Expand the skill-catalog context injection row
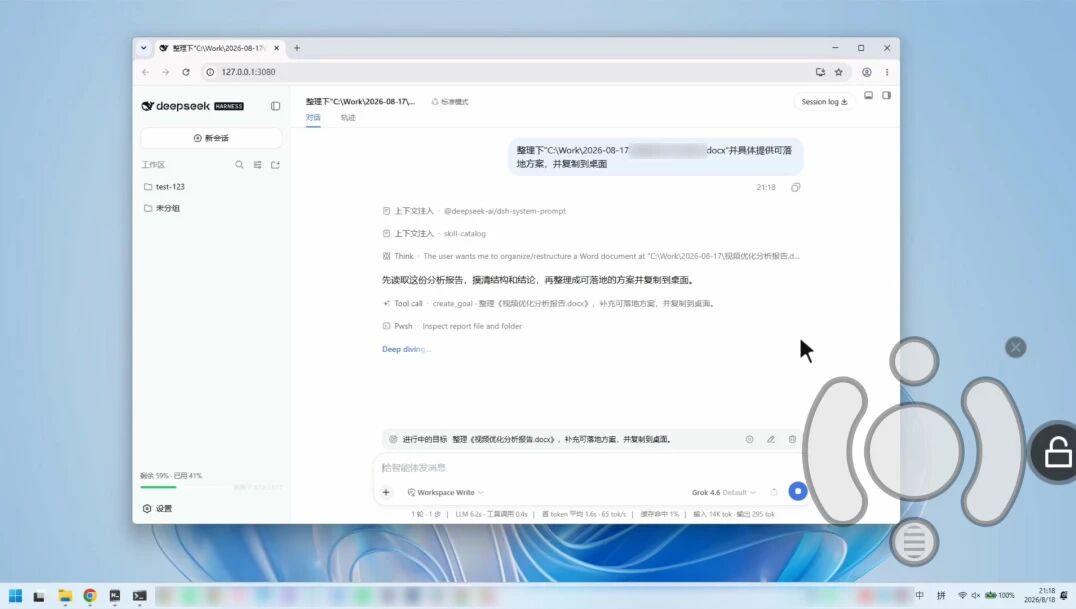This screenshot has width=1076, height=609. click(434, 233)
